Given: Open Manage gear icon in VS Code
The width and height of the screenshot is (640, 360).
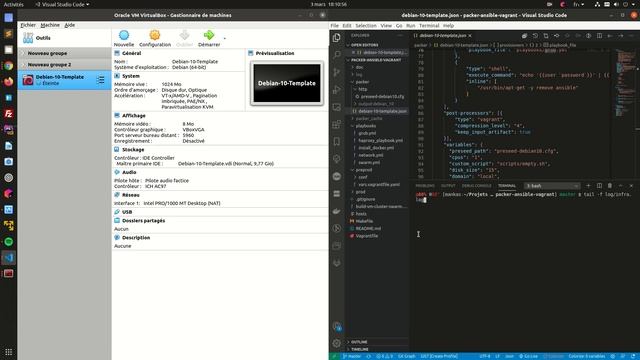Looking at the screenshot, I should 337,343.
